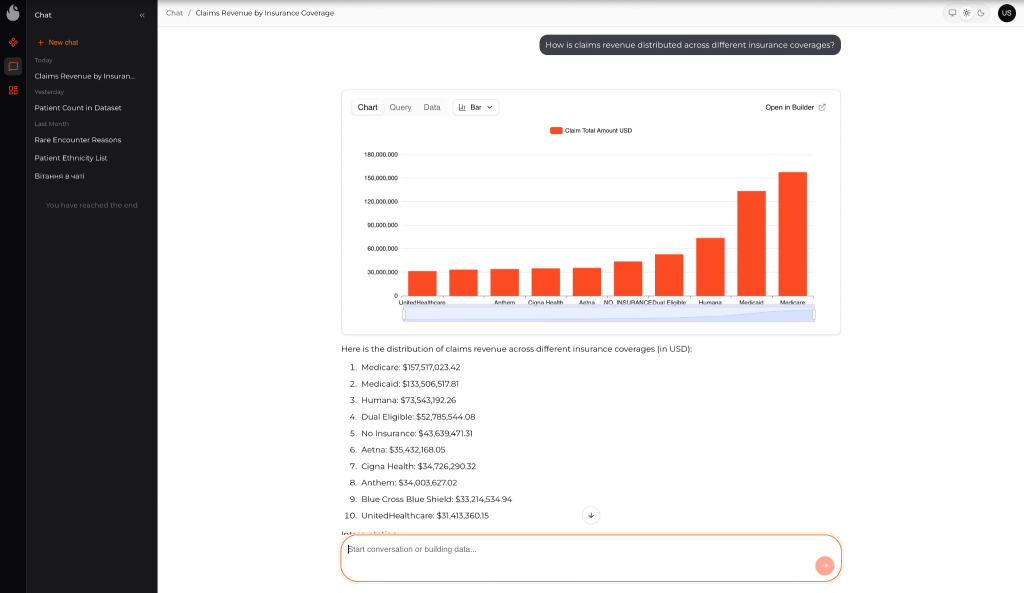Open the dashboard blocks icon in sidebar
Viewport: 1024px width, 593px height.
click(x=13, y=90)
